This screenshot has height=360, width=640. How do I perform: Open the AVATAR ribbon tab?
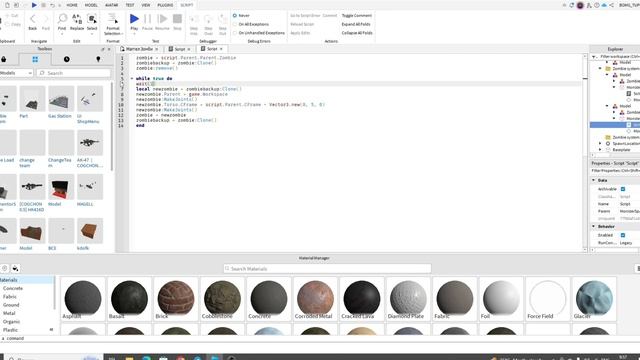point(111,5)
